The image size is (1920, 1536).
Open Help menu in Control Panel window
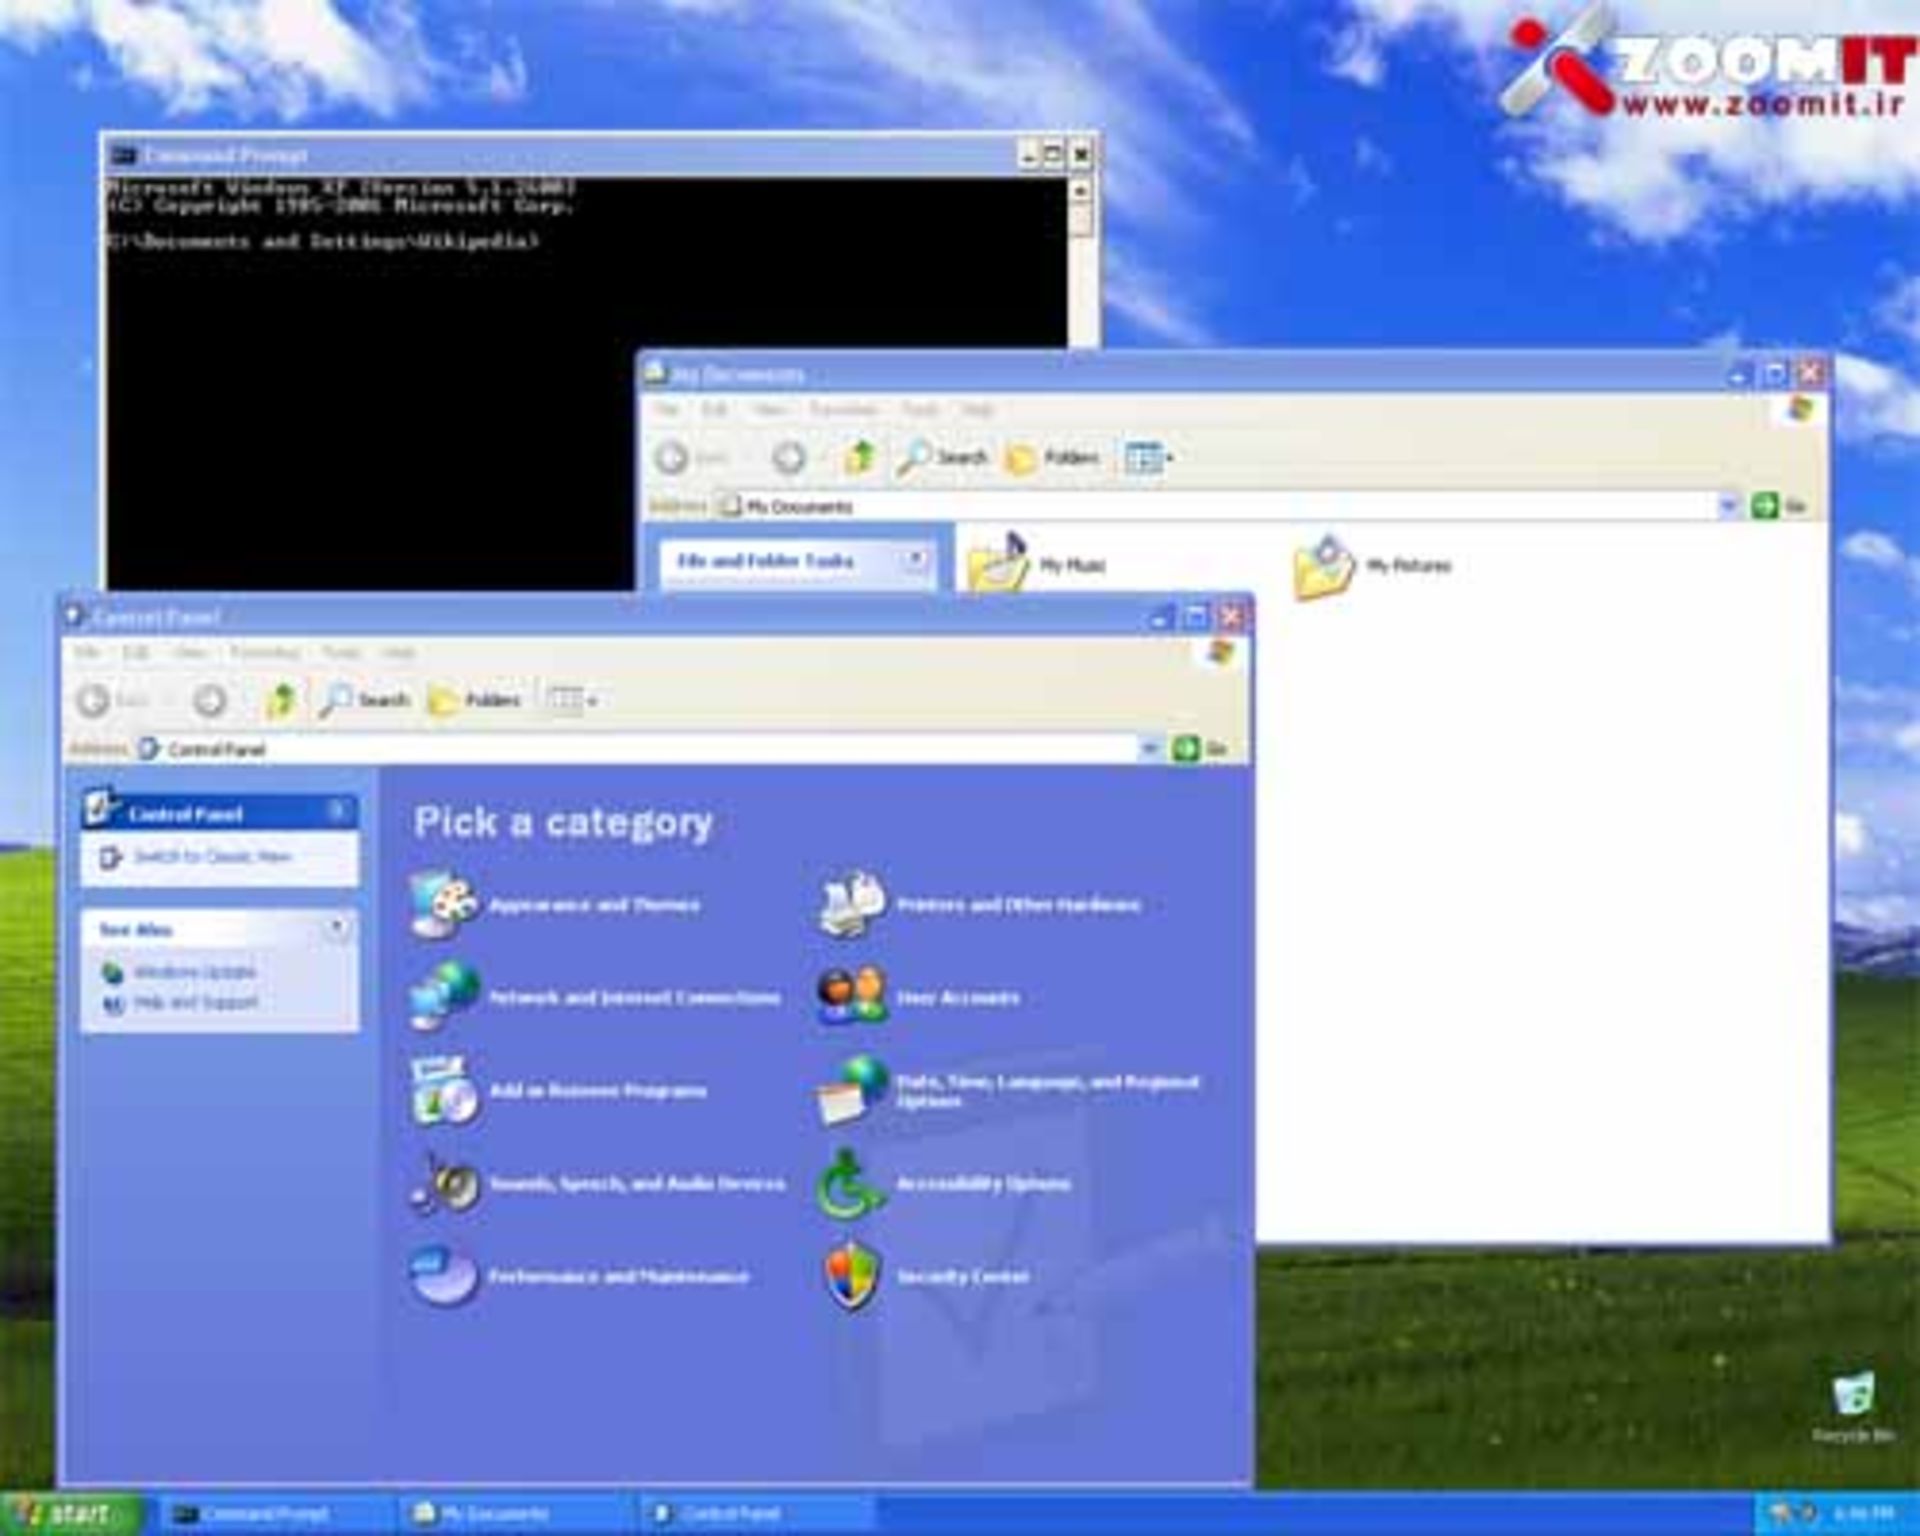pos(398,652)
